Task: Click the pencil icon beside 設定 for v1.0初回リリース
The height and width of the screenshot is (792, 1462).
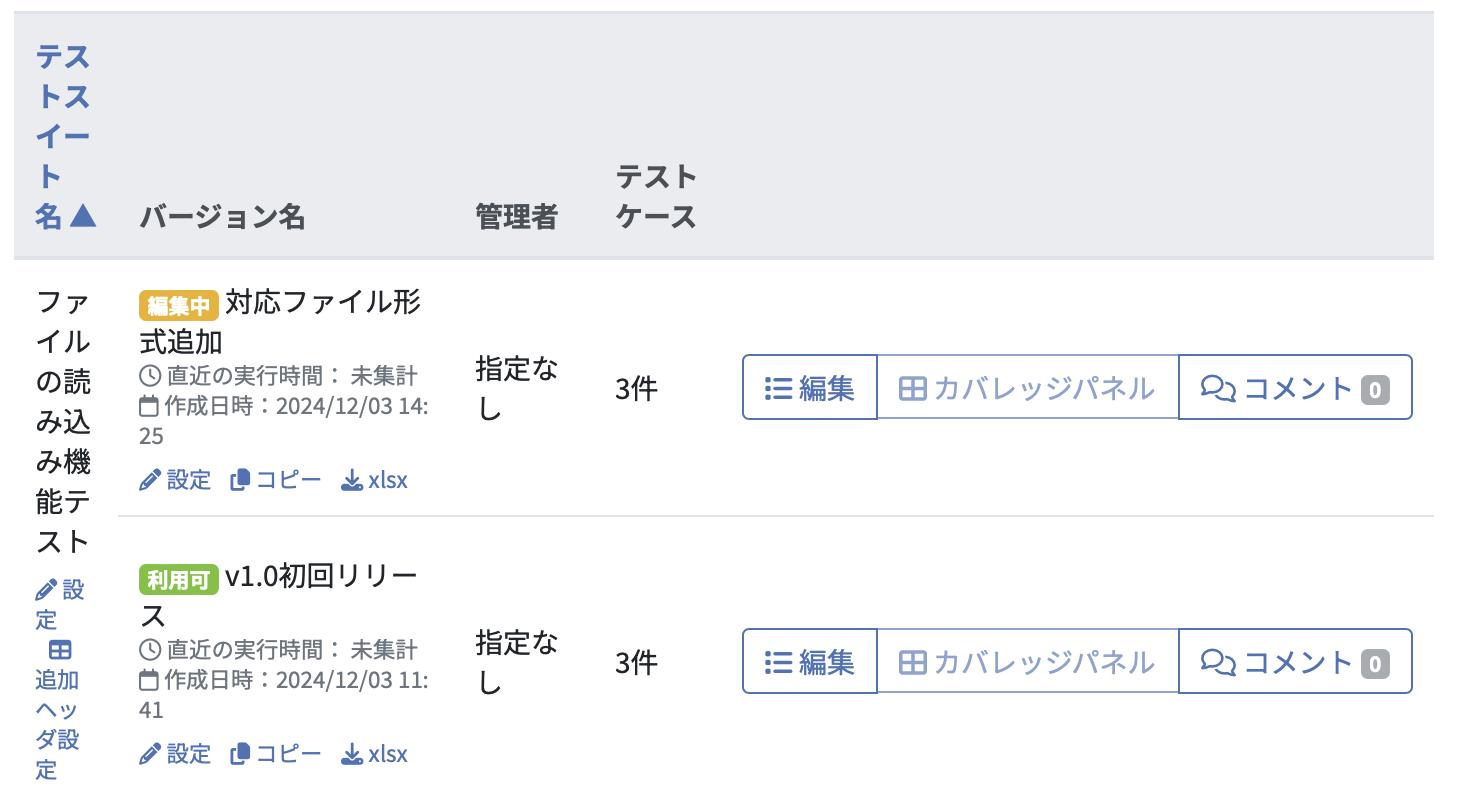Action: [x=150, y=753]
